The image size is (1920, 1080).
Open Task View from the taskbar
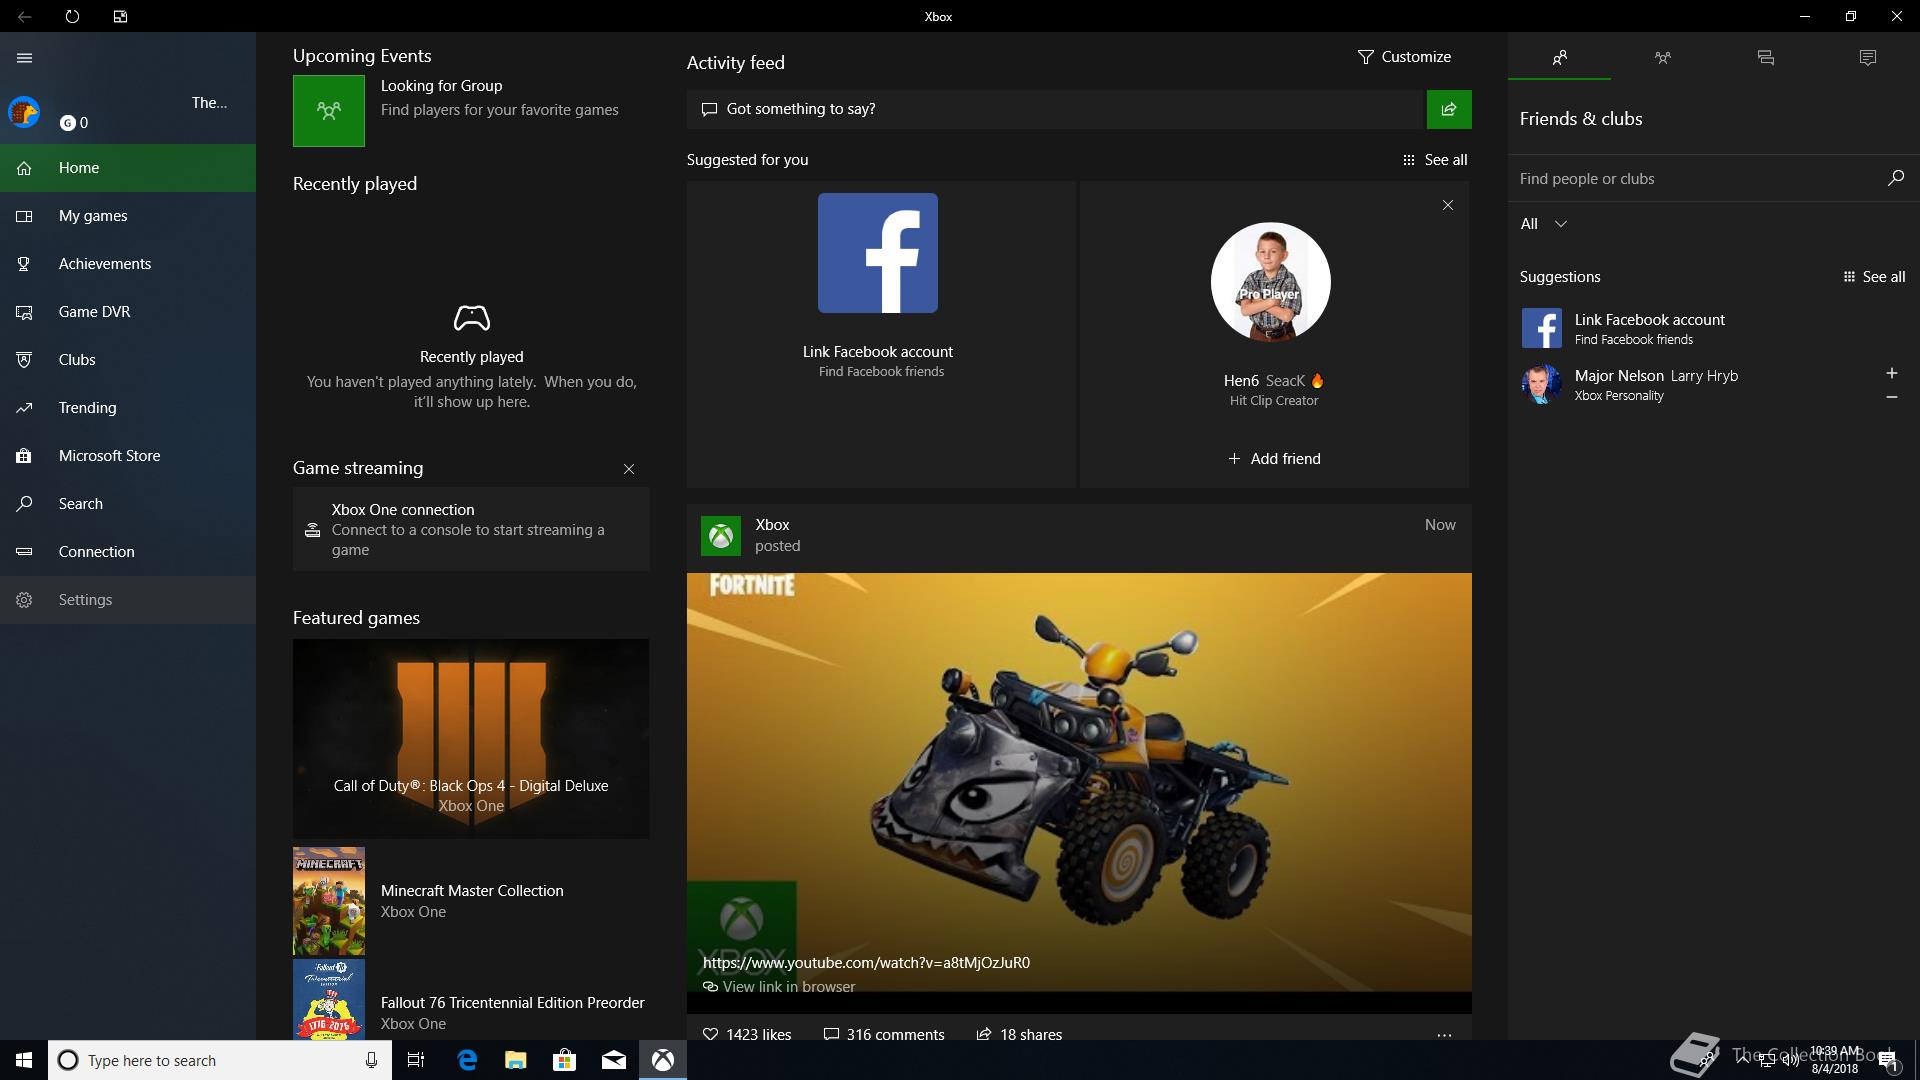click(416, 1060)
